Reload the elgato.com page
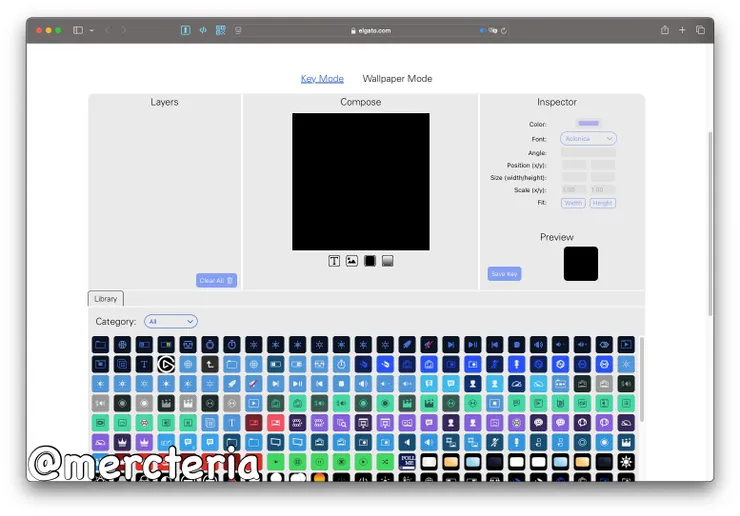This screenshot has width=740, height=516. point(504,31)
